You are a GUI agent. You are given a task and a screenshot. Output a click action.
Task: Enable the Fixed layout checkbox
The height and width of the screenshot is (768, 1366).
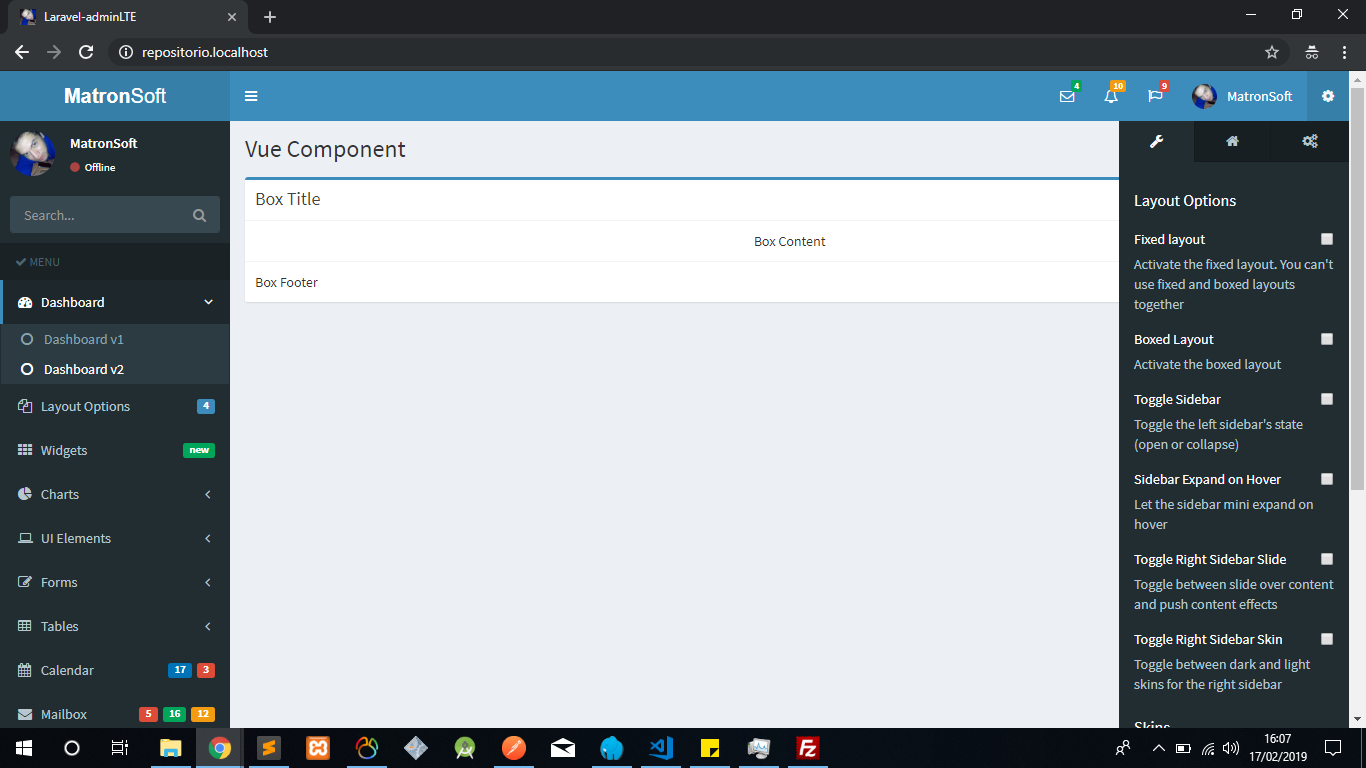[1327, 239]
